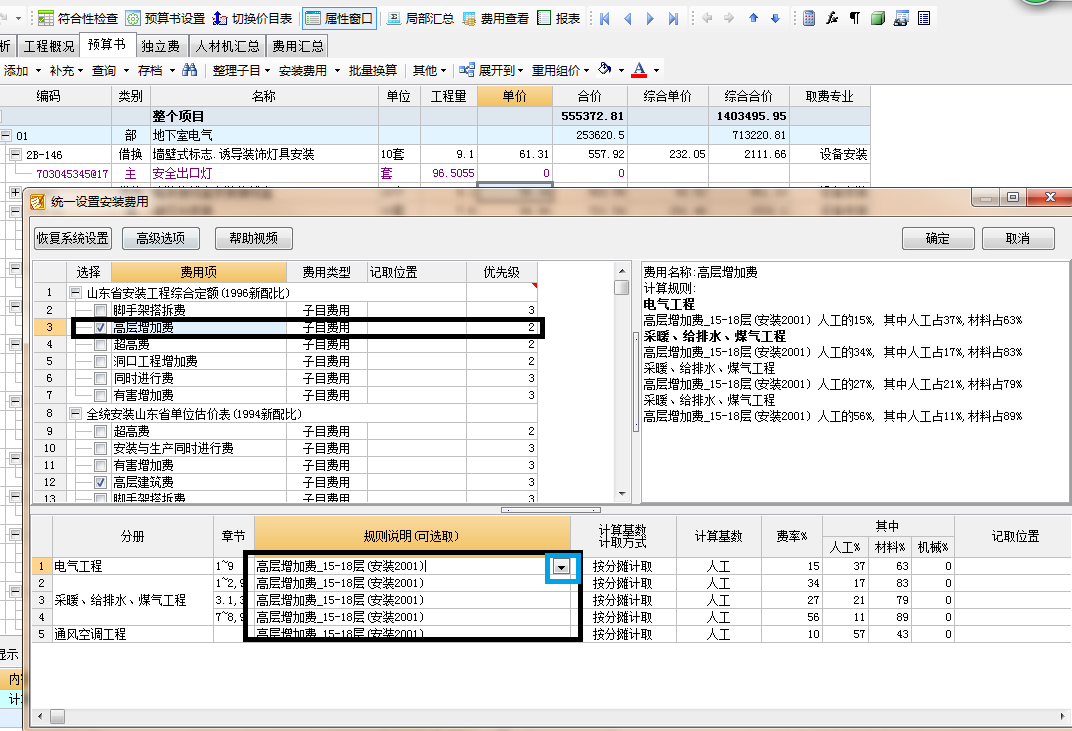This screenshot has width=1072, height=731.
Task: Tick the 洞口工程增加费 checkbox
Action: 100,361
